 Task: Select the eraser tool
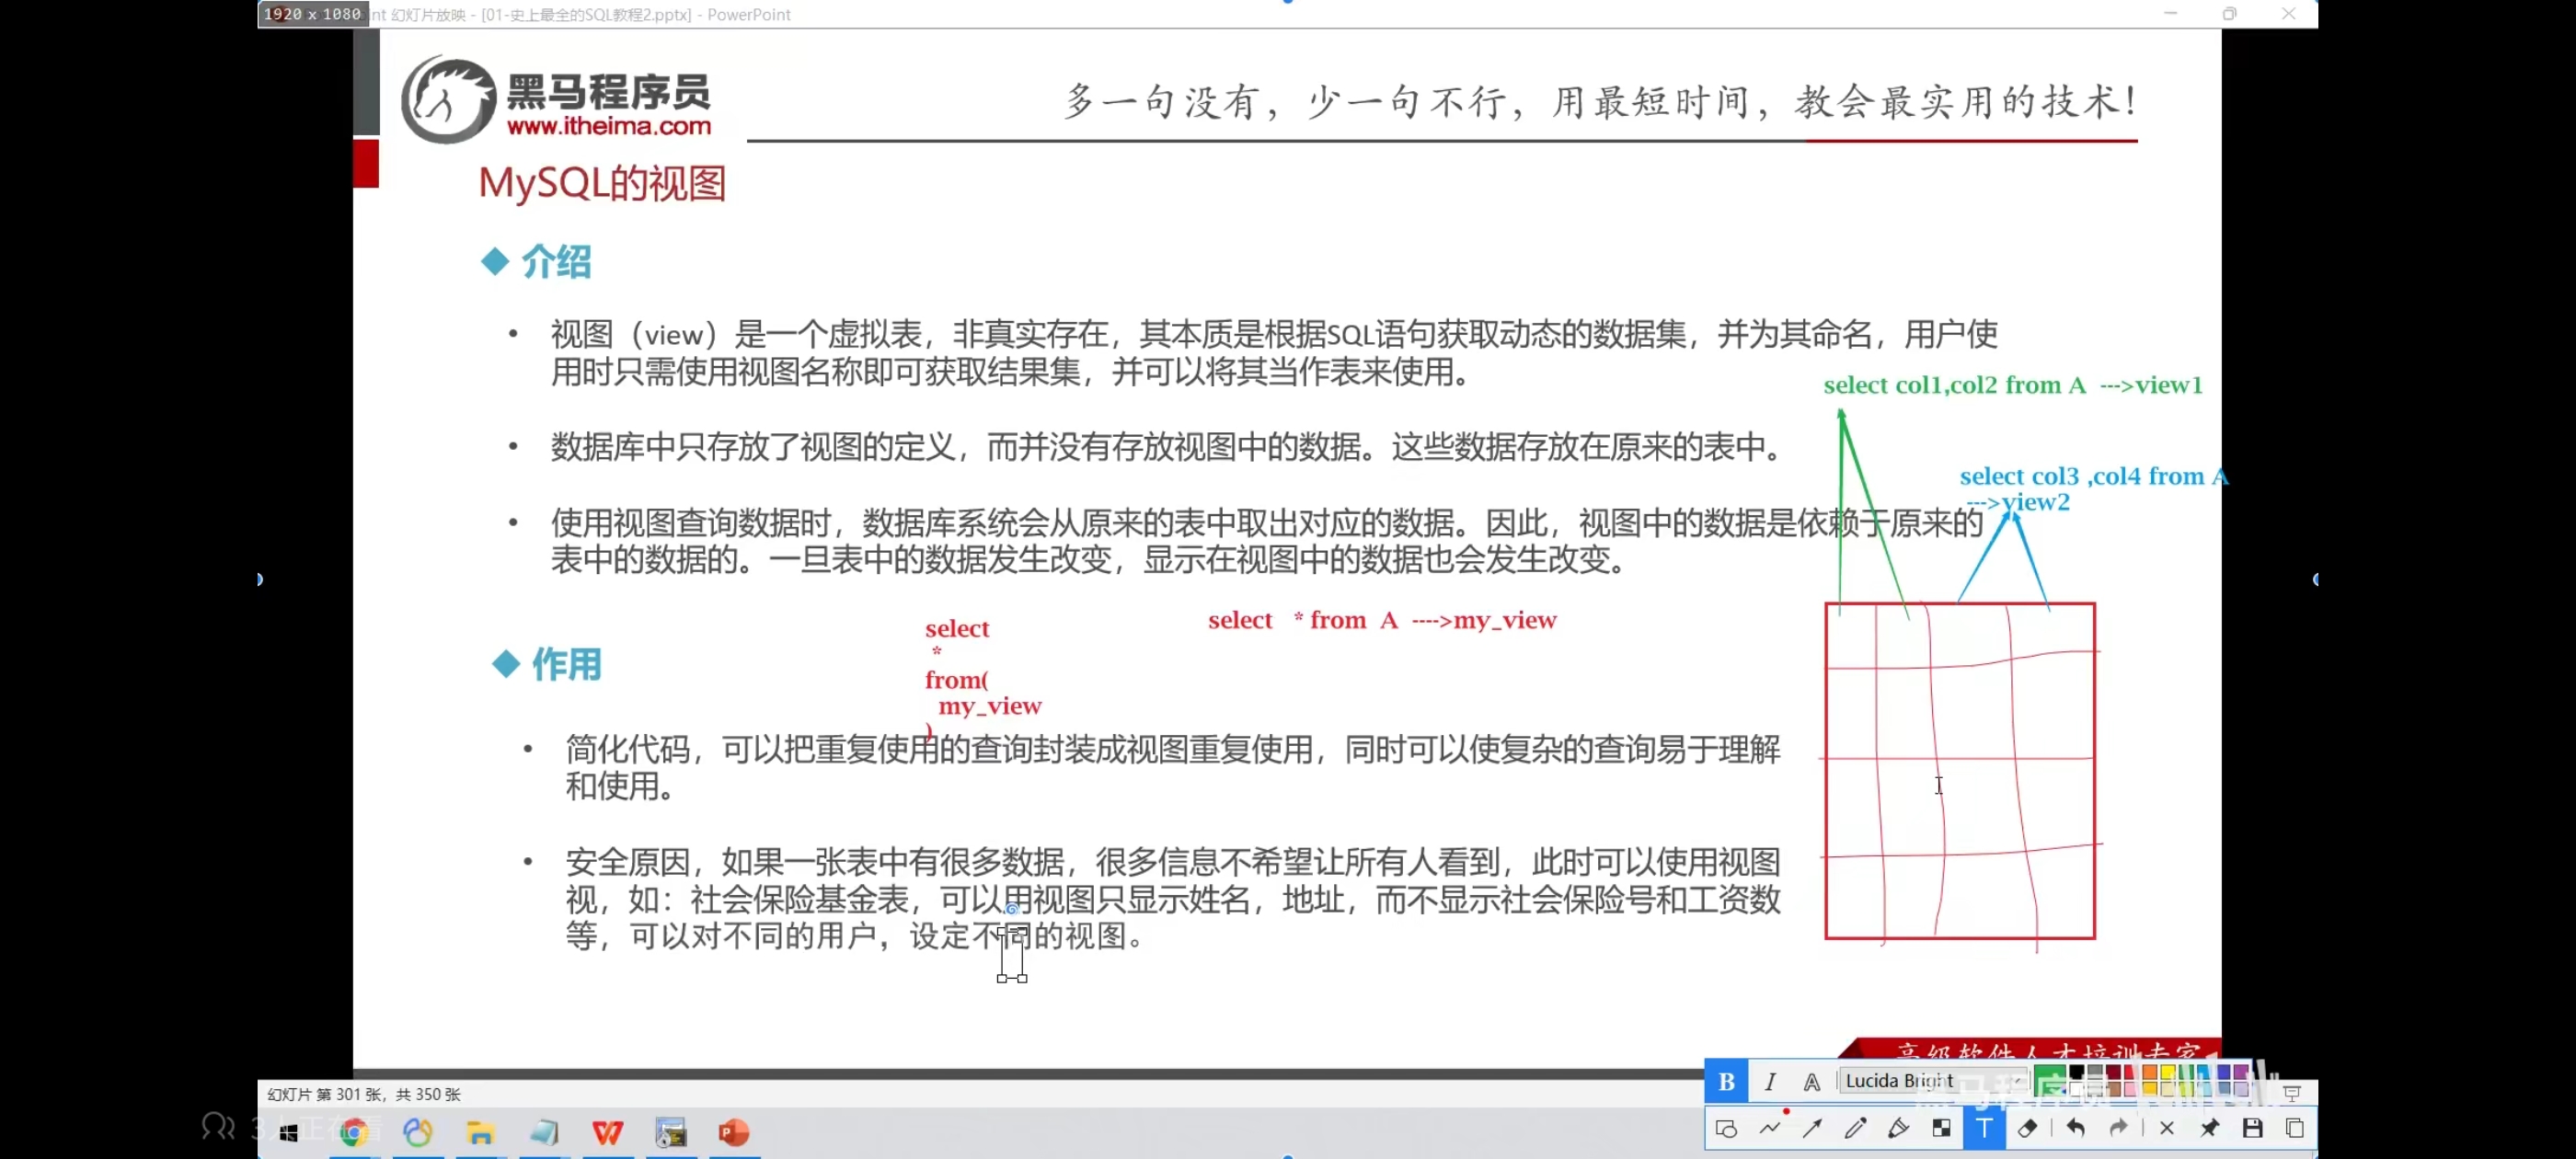[2027, 1128]
